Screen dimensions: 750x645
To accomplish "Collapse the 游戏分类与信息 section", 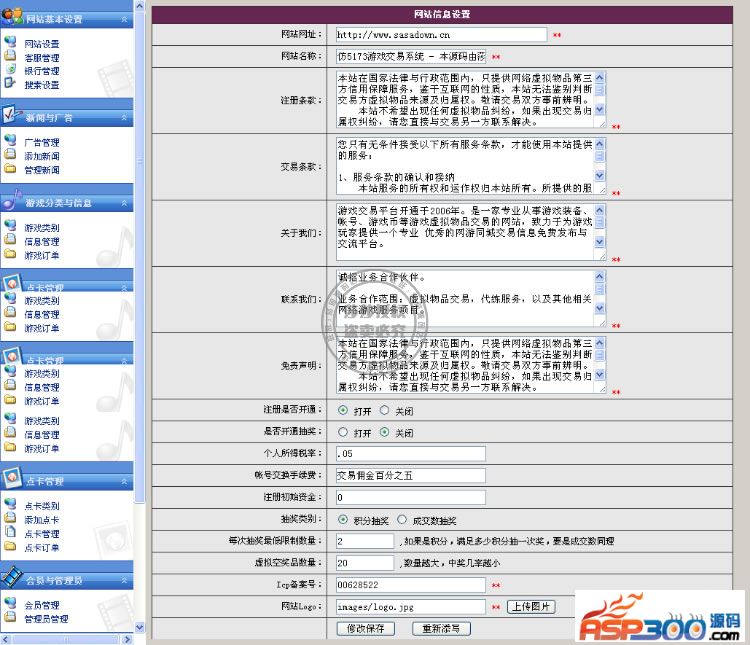I will coord(124,203).
